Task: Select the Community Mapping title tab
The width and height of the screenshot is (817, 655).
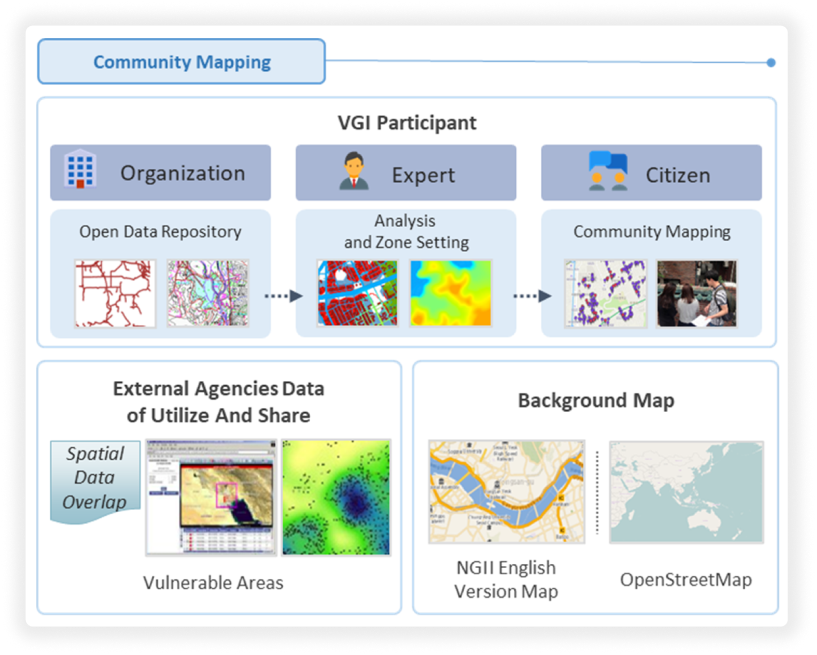Action: (x=181, y=62)
